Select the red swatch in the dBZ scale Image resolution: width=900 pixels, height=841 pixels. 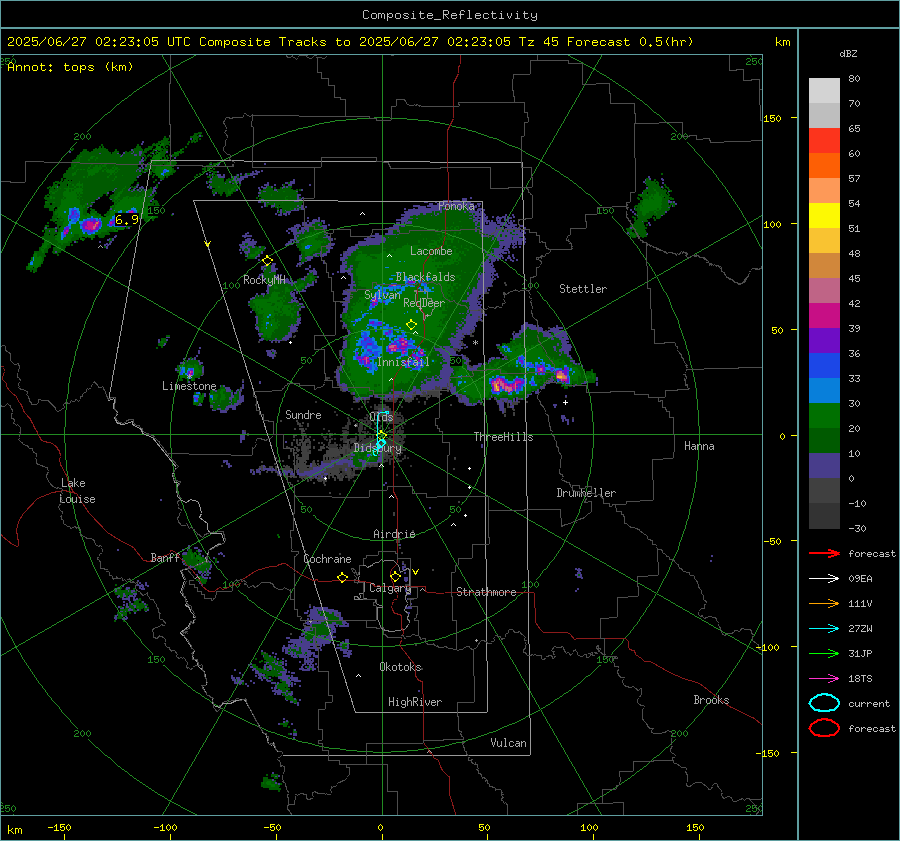coord(824,141)
